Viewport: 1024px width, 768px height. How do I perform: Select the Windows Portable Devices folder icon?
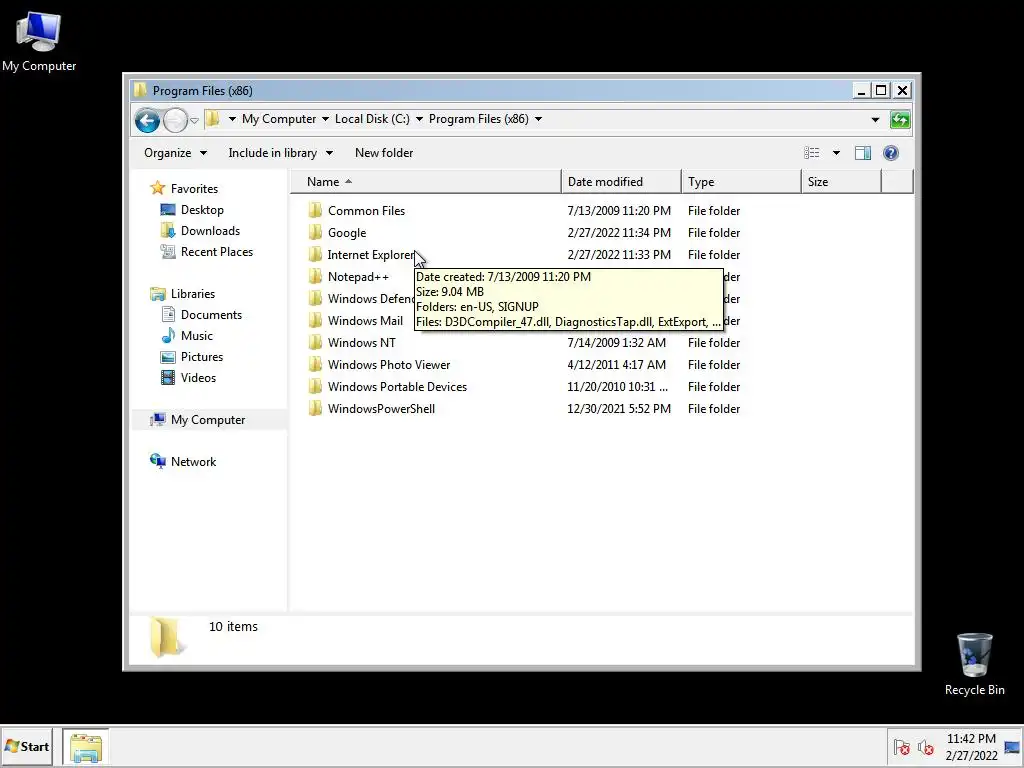[315, 387]
